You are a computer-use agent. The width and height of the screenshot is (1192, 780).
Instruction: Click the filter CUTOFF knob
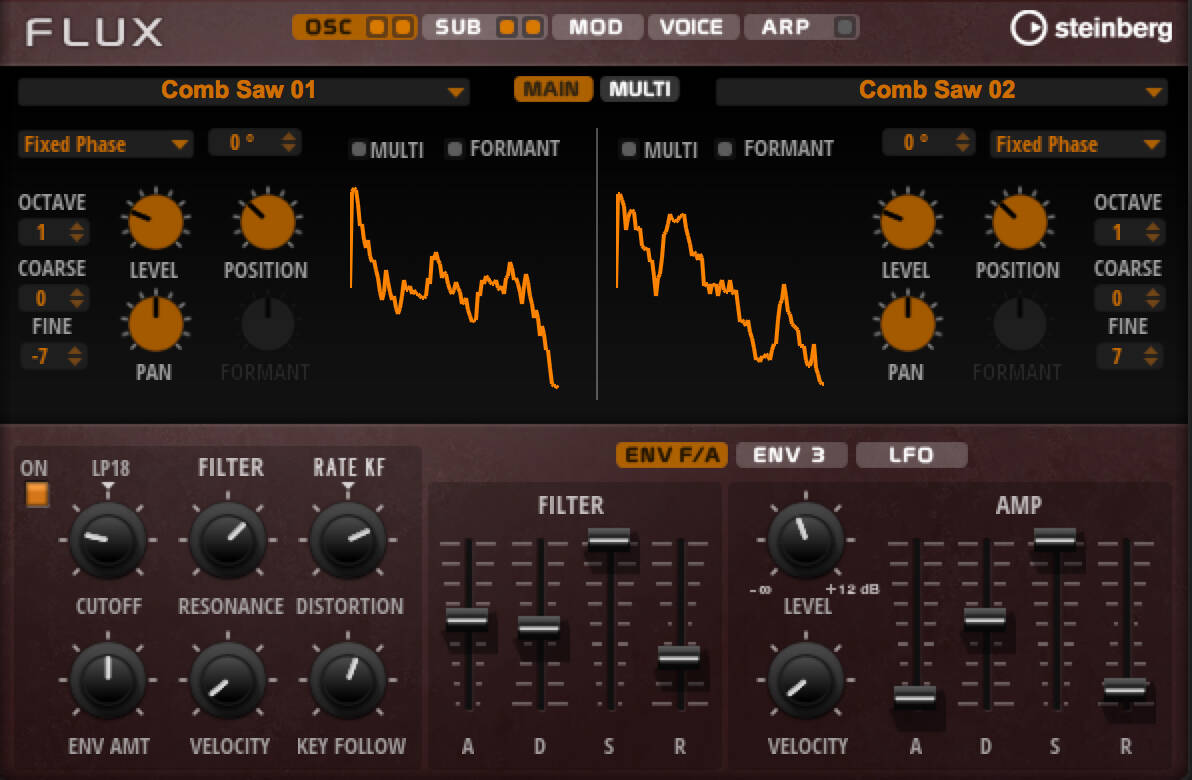108,541
